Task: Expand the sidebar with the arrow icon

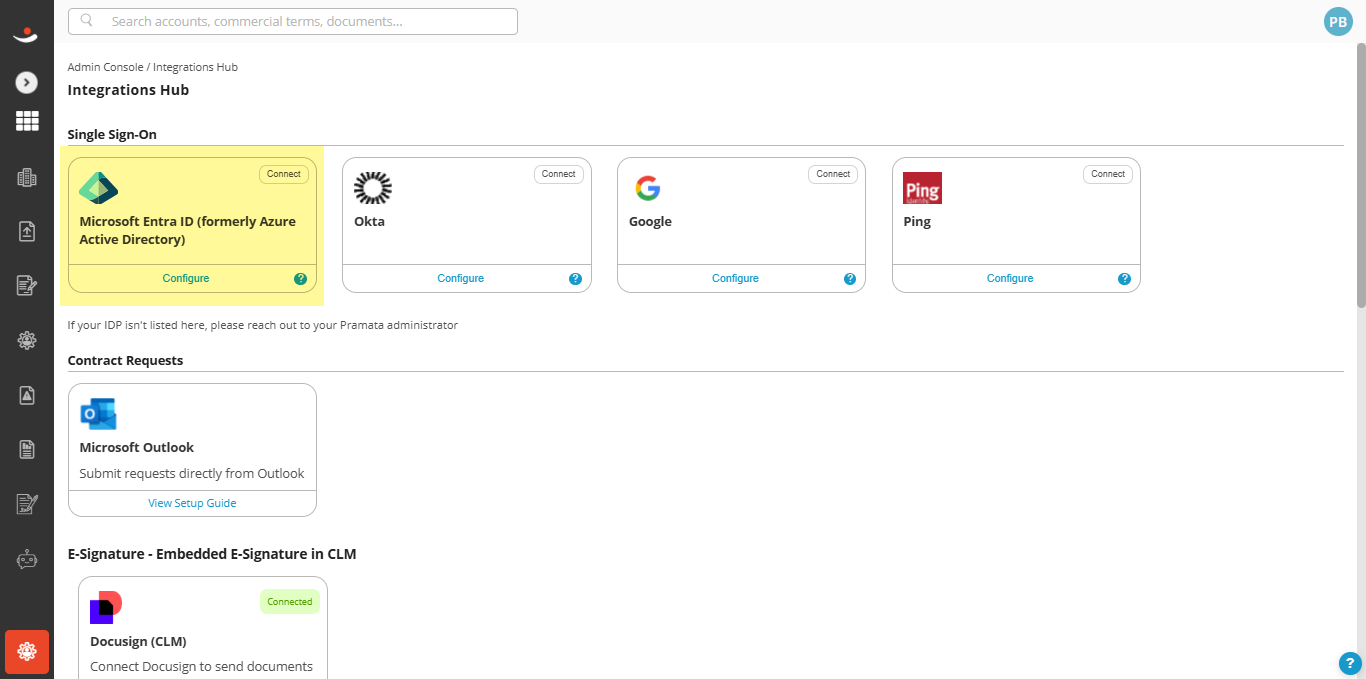Action: (27, 83)
